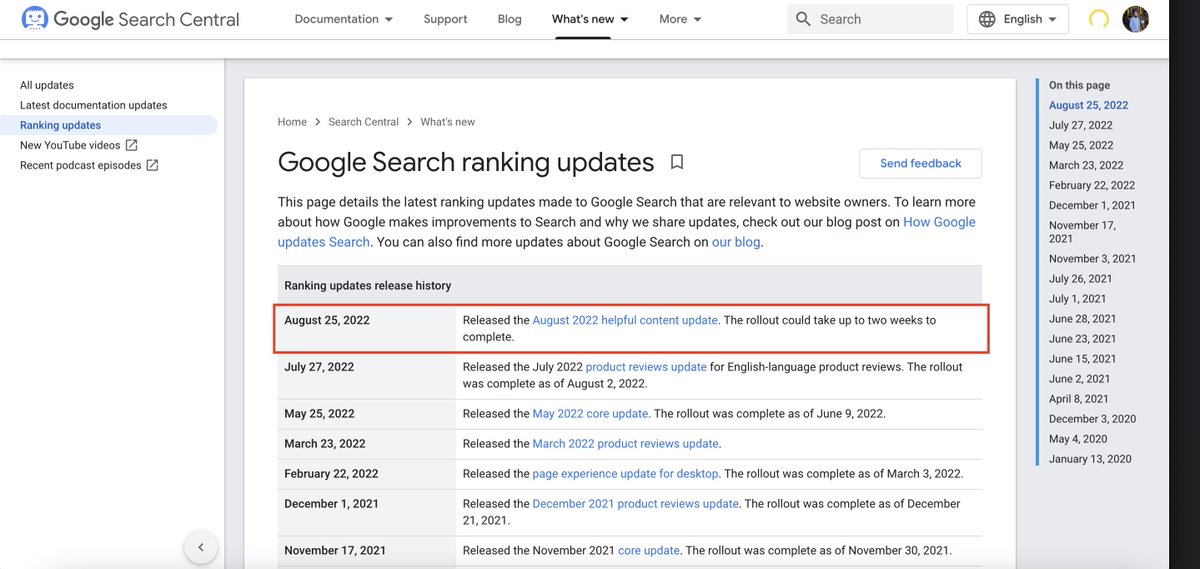Viewport: 1200px width, 569px height.
Task: Jump to April 8, 2021 in On this page
Action: [x=1079, y=398]
